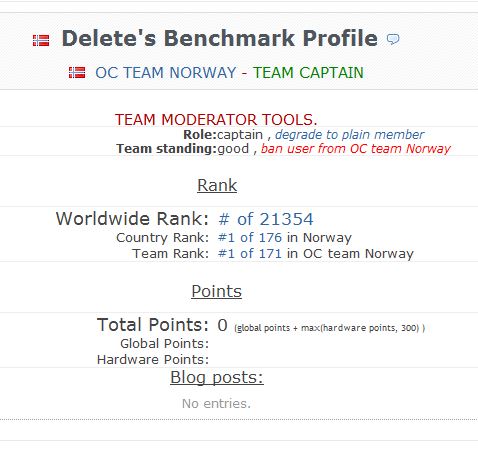Click 'ban user from OC team Norway'
Screen dimensions: 478x456
(x=356, y=149)
